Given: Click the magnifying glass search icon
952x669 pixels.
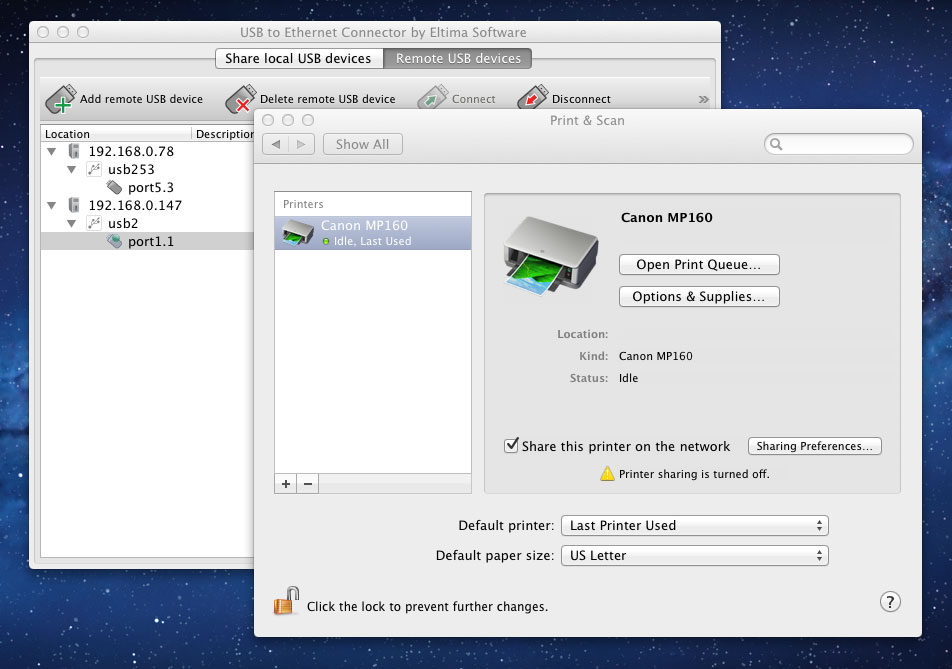Looking at the screenshot, I should 776,144.
